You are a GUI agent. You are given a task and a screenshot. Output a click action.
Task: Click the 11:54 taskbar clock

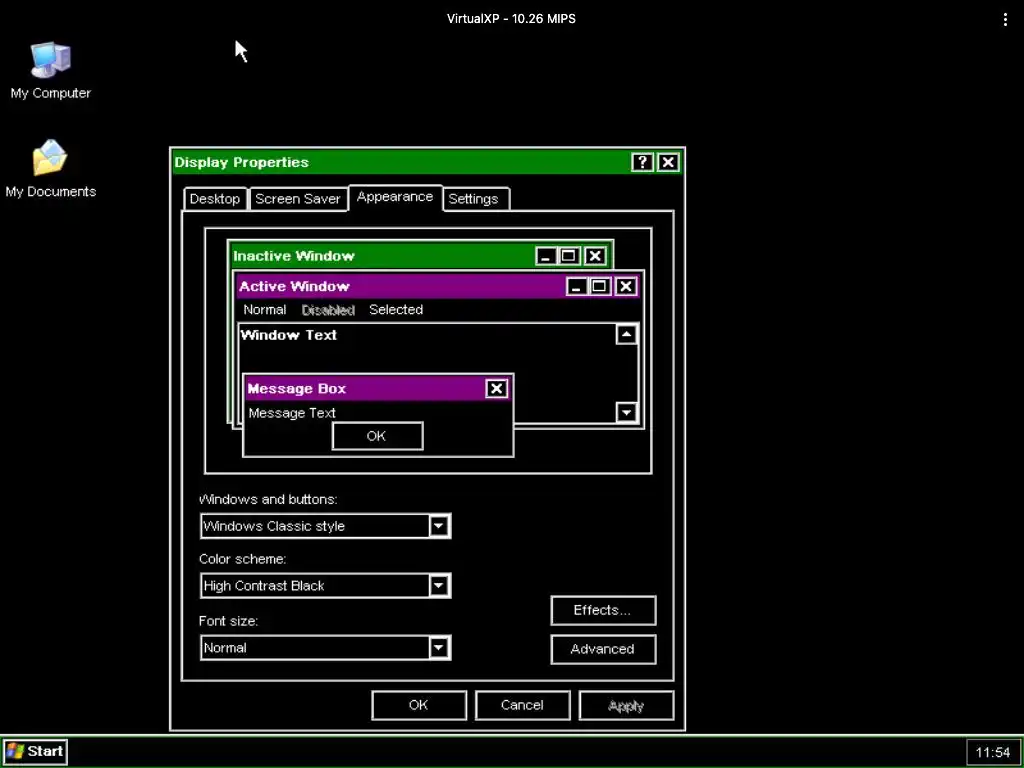(993, 752)
